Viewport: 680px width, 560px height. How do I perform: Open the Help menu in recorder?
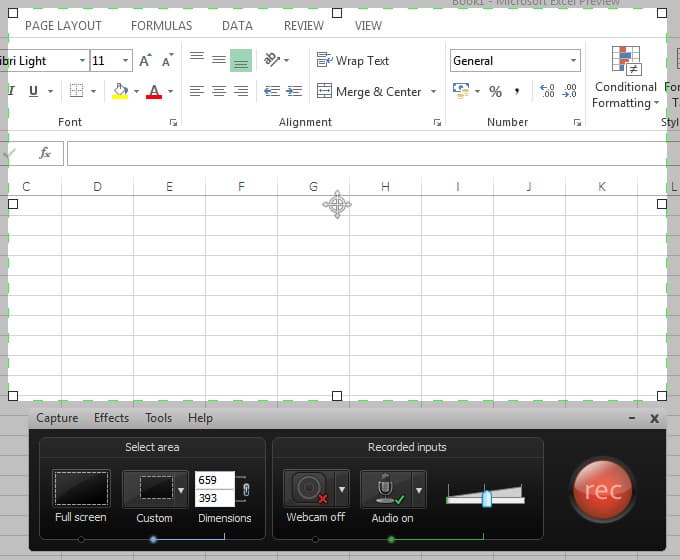200,418
